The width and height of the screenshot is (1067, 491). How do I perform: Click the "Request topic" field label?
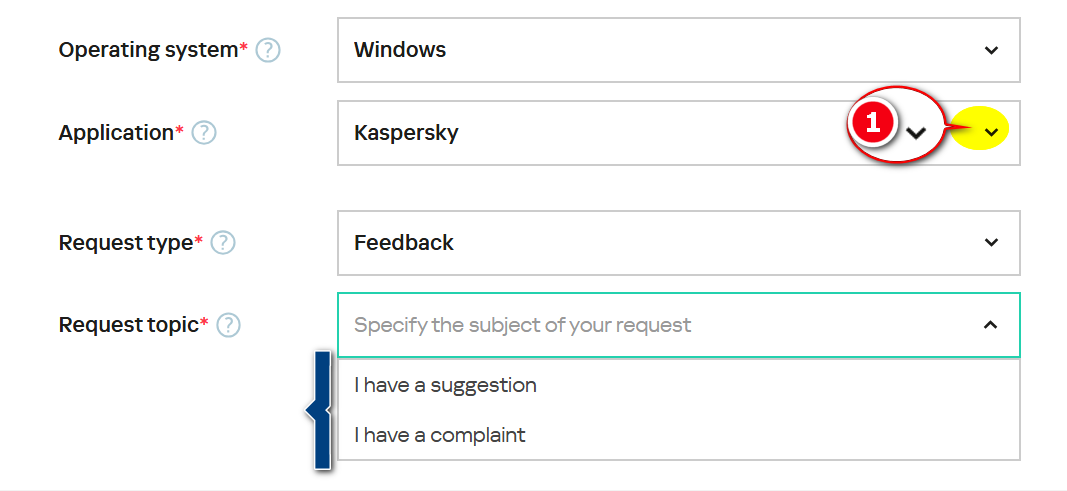129,325
